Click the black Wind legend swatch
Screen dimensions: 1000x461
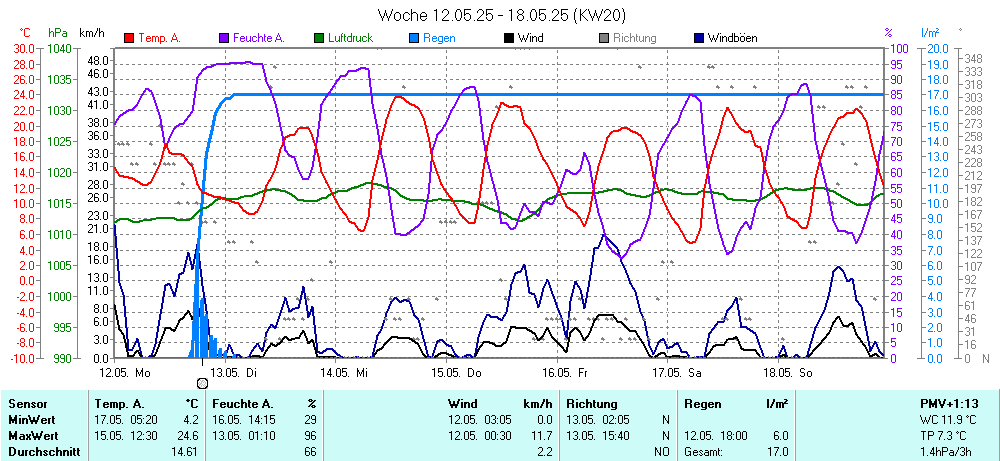pyautogui.click(x=509, y=38)
